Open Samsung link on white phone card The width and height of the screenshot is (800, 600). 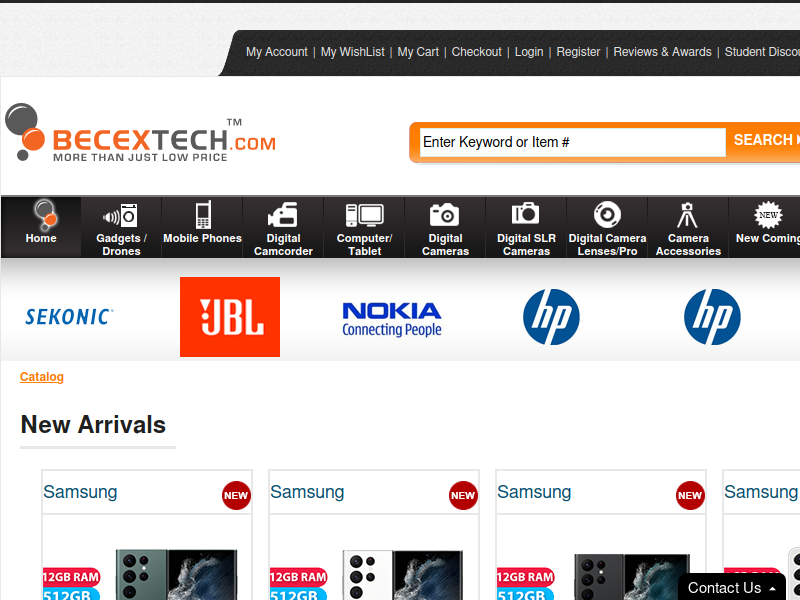307,492
